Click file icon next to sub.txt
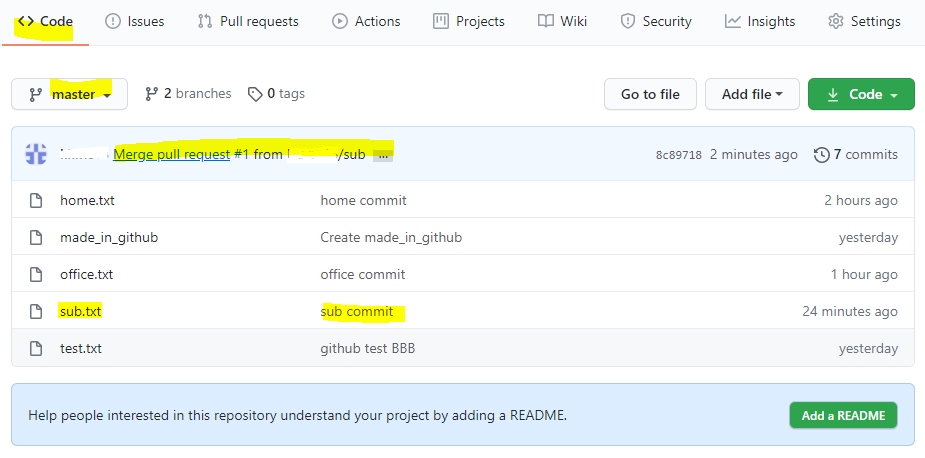Viewport: 925px width, 458px height. [x=36, y=311]
